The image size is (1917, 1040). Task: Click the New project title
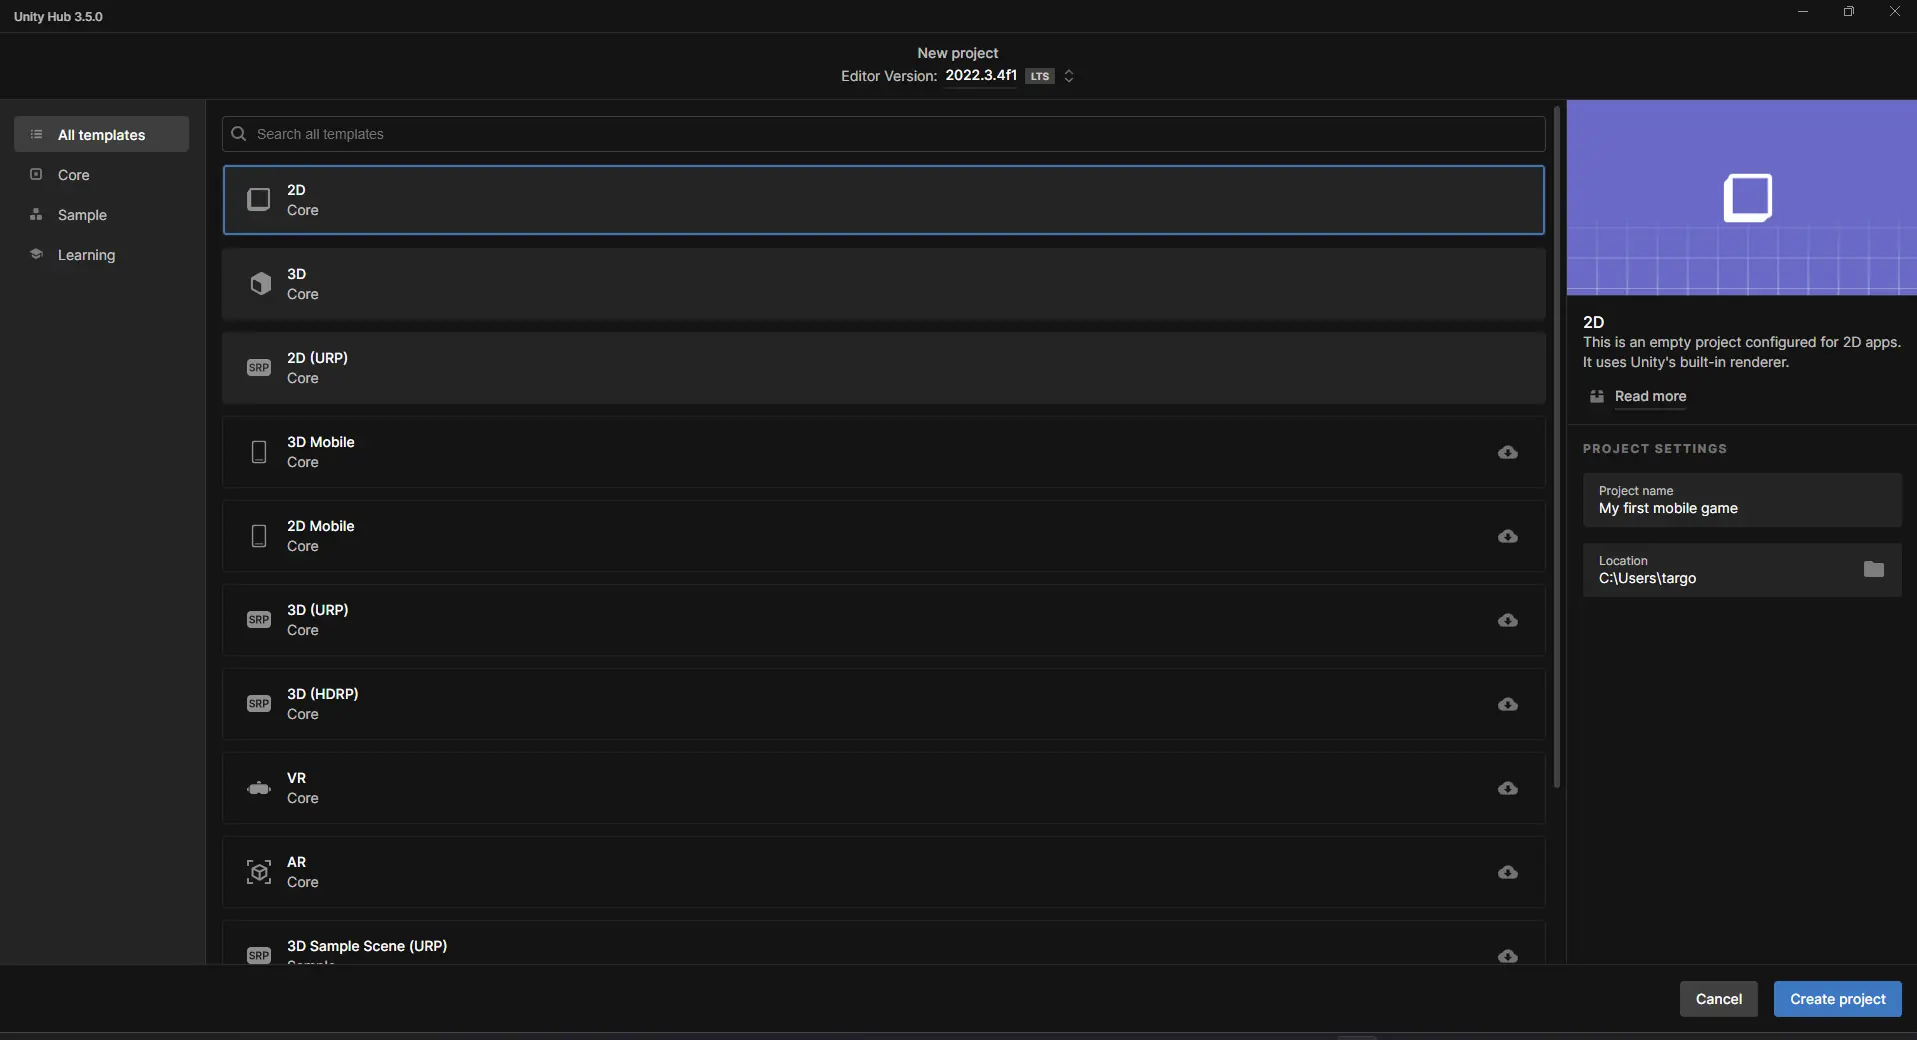pyautogui.click(x=958, y=53)
